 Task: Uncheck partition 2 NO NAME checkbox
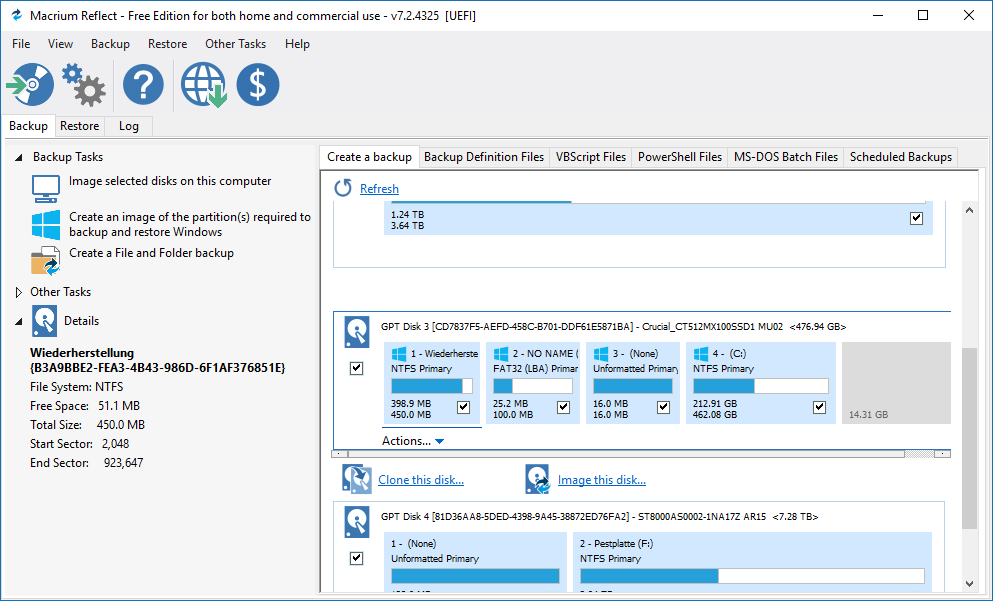(x=564, y=407)
